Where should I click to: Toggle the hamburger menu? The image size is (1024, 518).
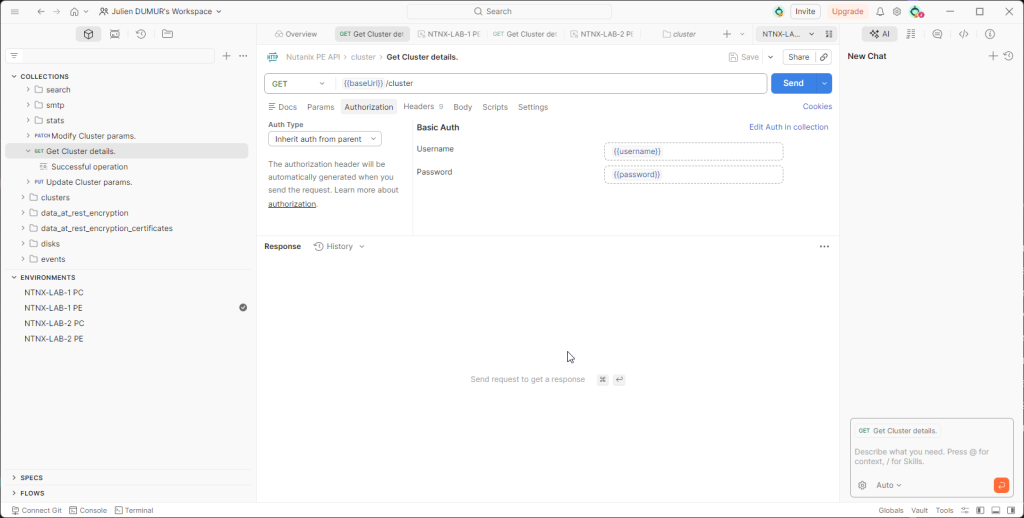(x=14, y=12)
